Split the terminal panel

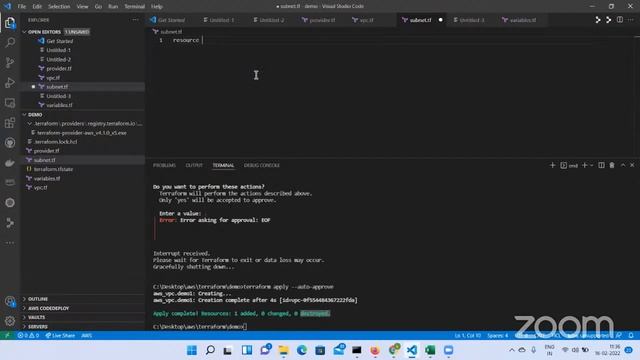(x=601, y=165)
